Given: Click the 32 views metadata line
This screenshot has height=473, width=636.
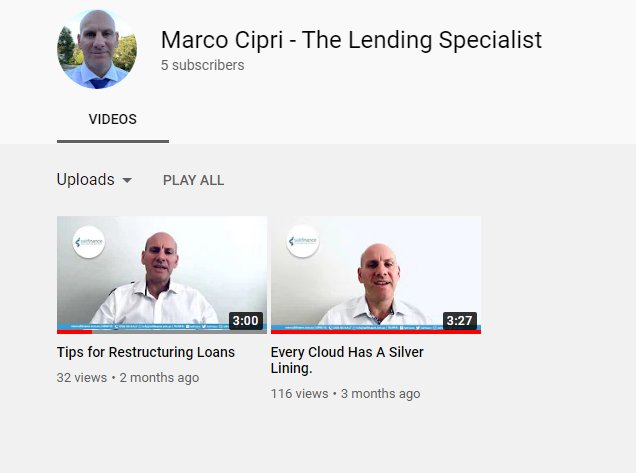Looking at the screenshot, I should click(x=128, y=378).
